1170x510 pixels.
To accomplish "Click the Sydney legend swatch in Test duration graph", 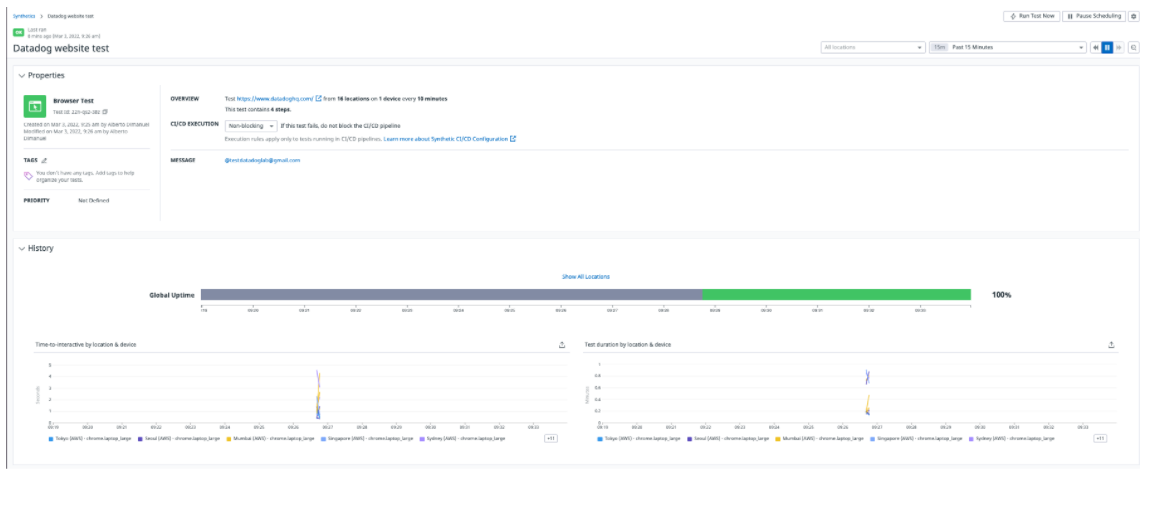I will click(972, 438).
